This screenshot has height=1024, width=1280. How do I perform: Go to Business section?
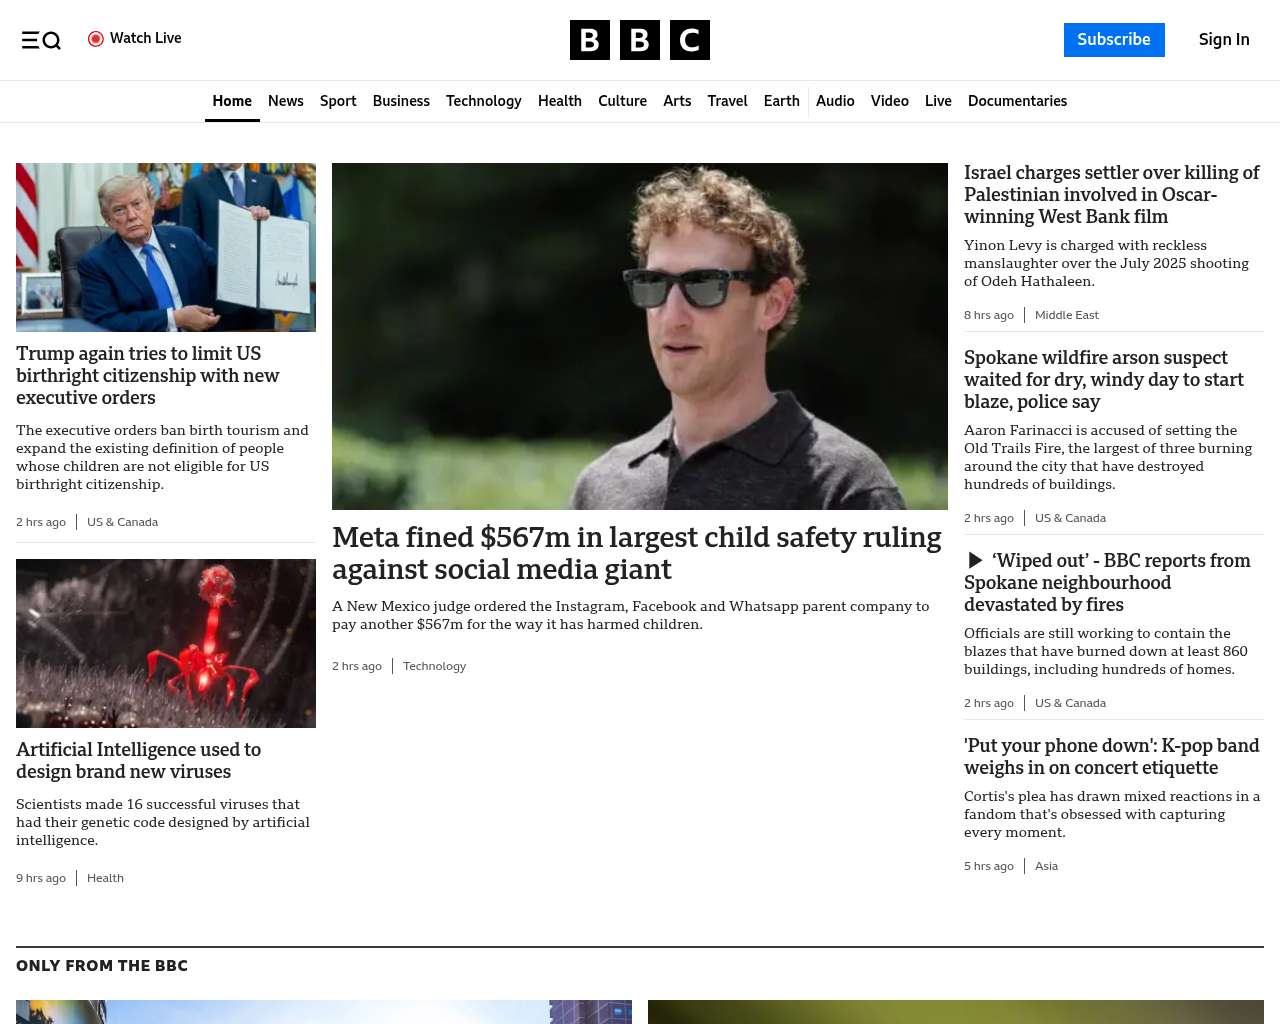pos(401,101)
